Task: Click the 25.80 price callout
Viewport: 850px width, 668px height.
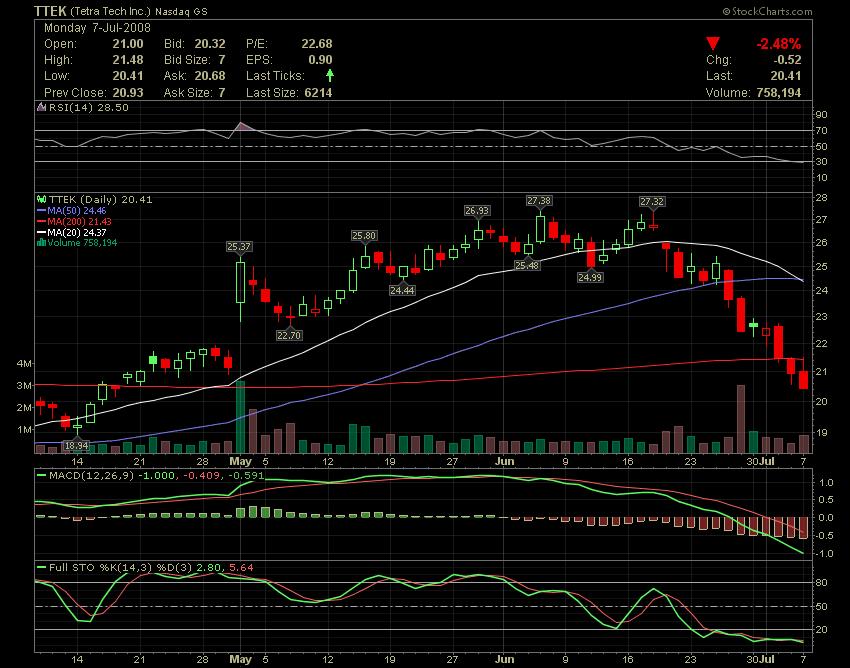Action: 364,235
